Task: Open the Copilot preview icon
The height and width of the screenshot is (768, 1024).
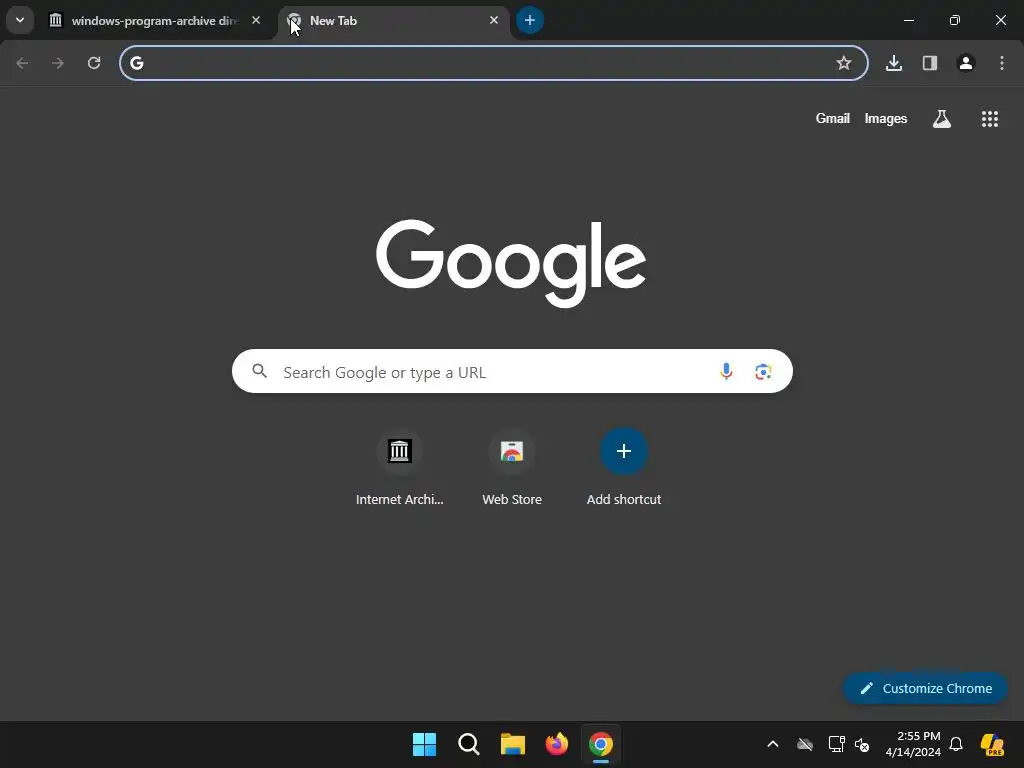Action: pos(992,744)
